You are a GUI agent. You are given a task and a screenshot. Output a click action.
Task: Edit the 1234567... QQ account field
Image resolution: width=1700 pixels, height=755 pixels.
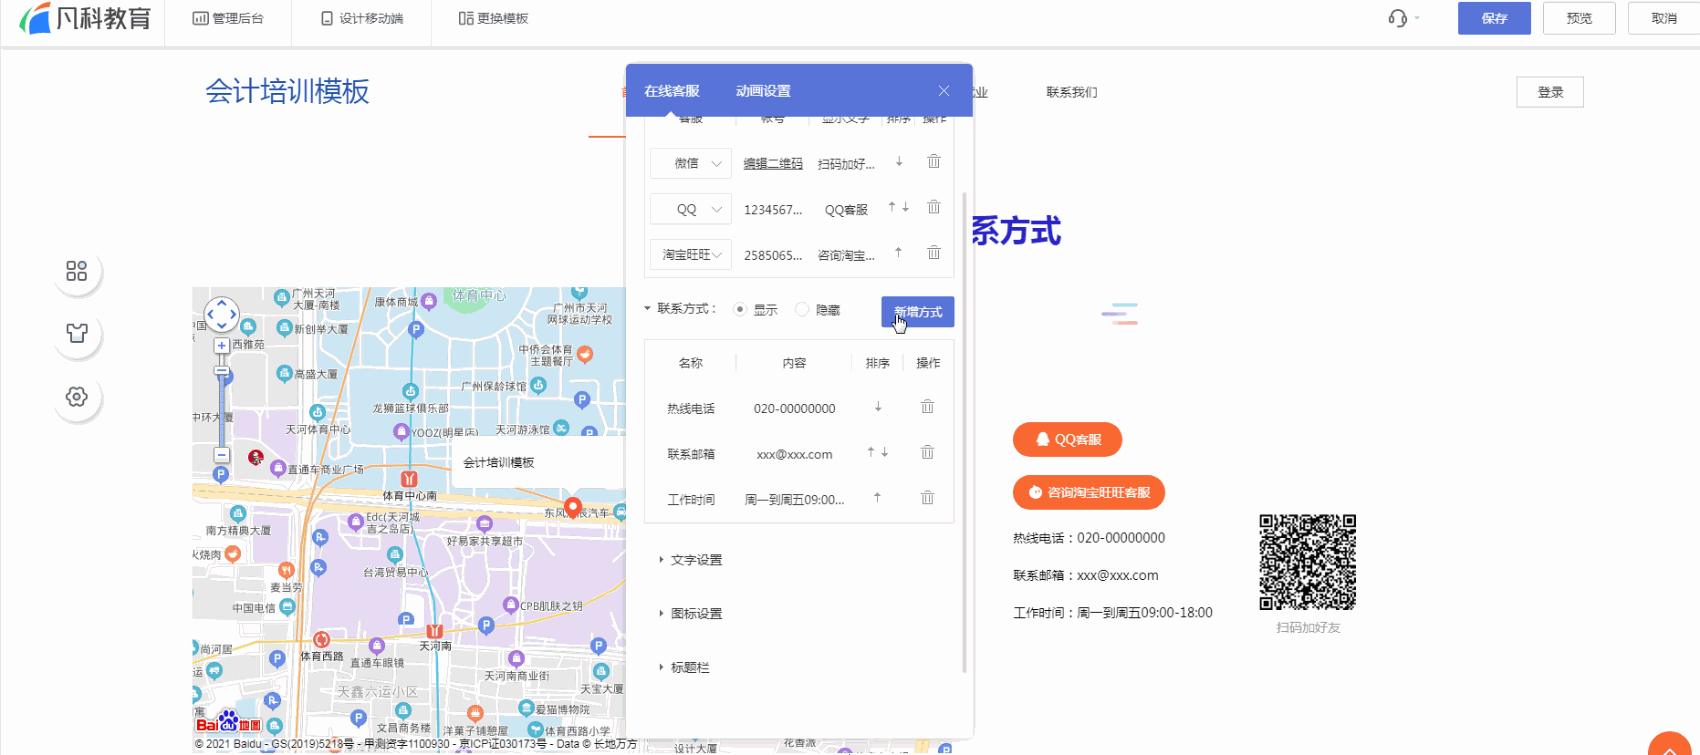(x=773, y=210)
